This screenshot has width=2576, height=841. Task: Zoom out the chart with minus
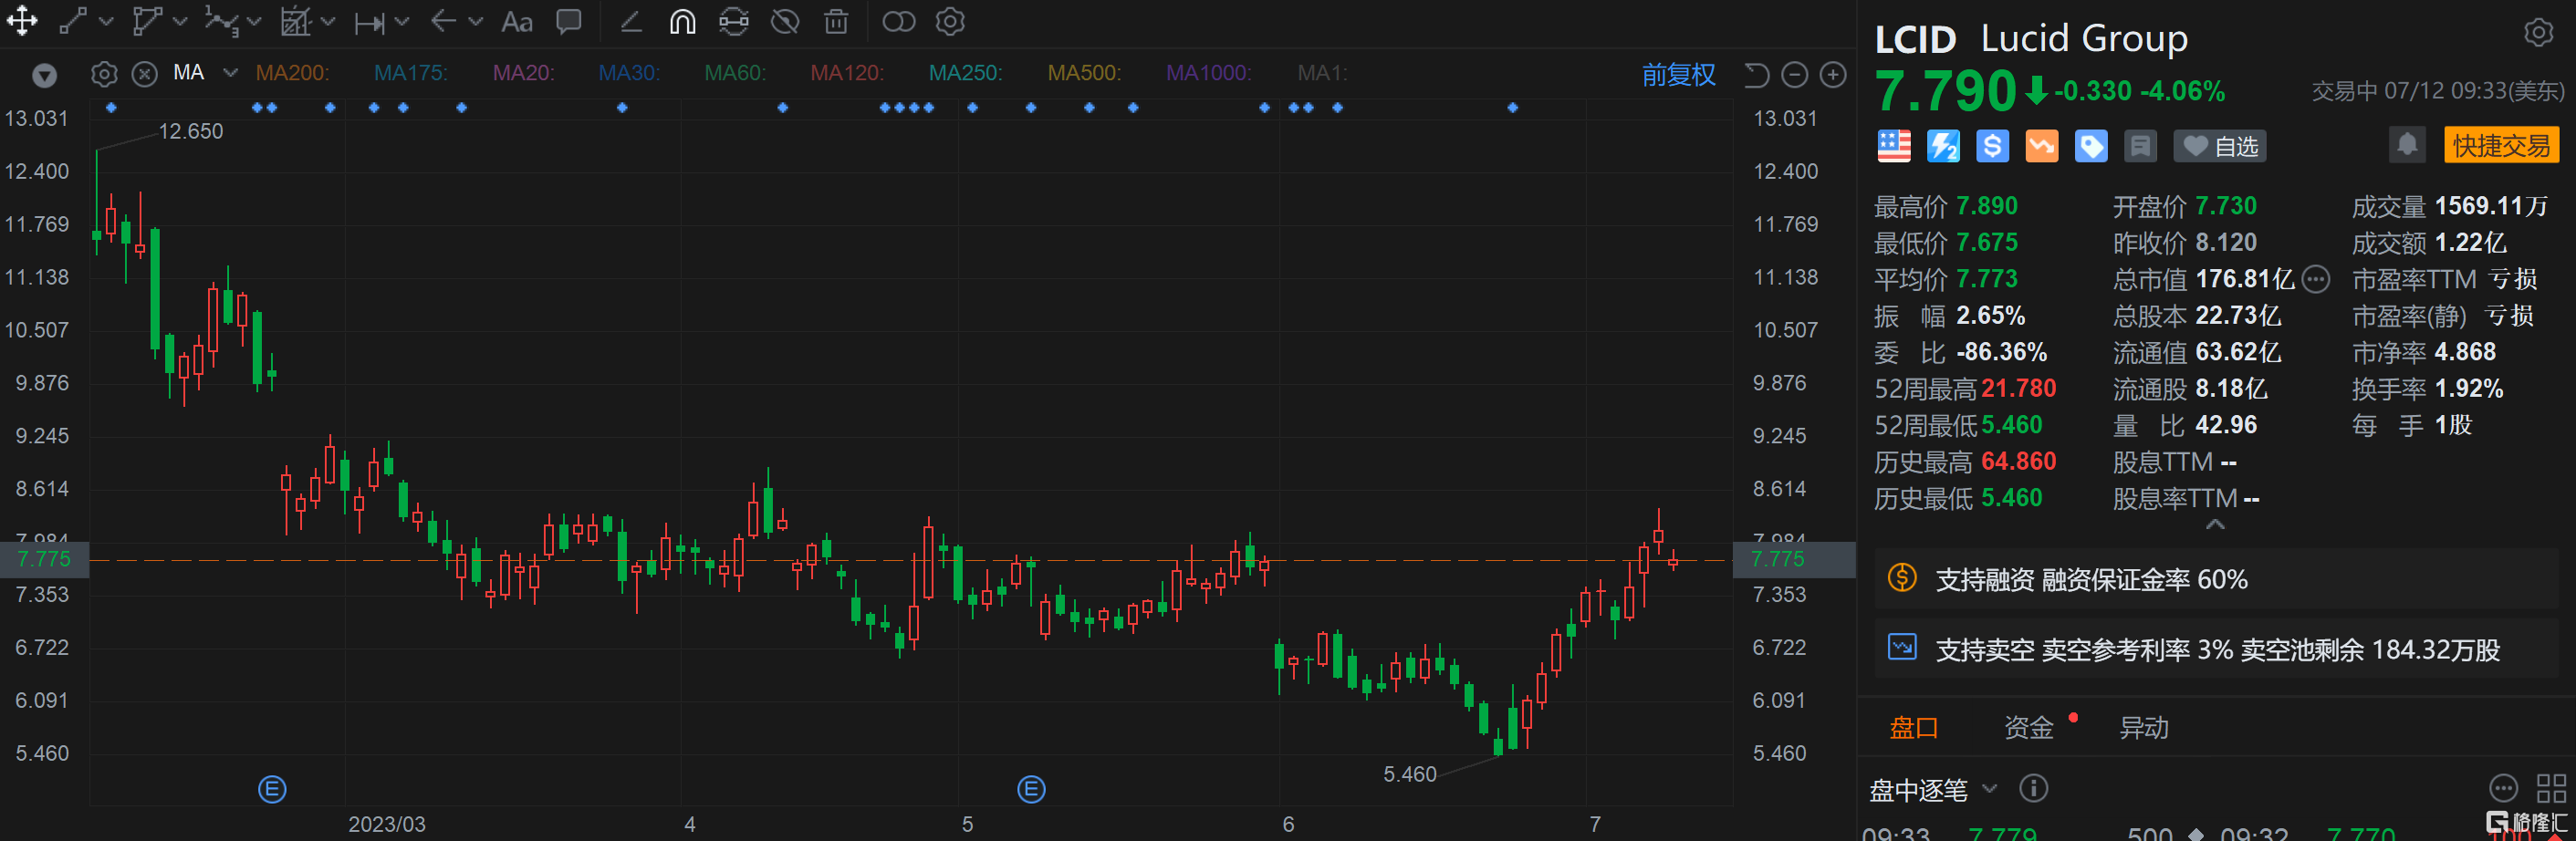[x=1795, y=75]
